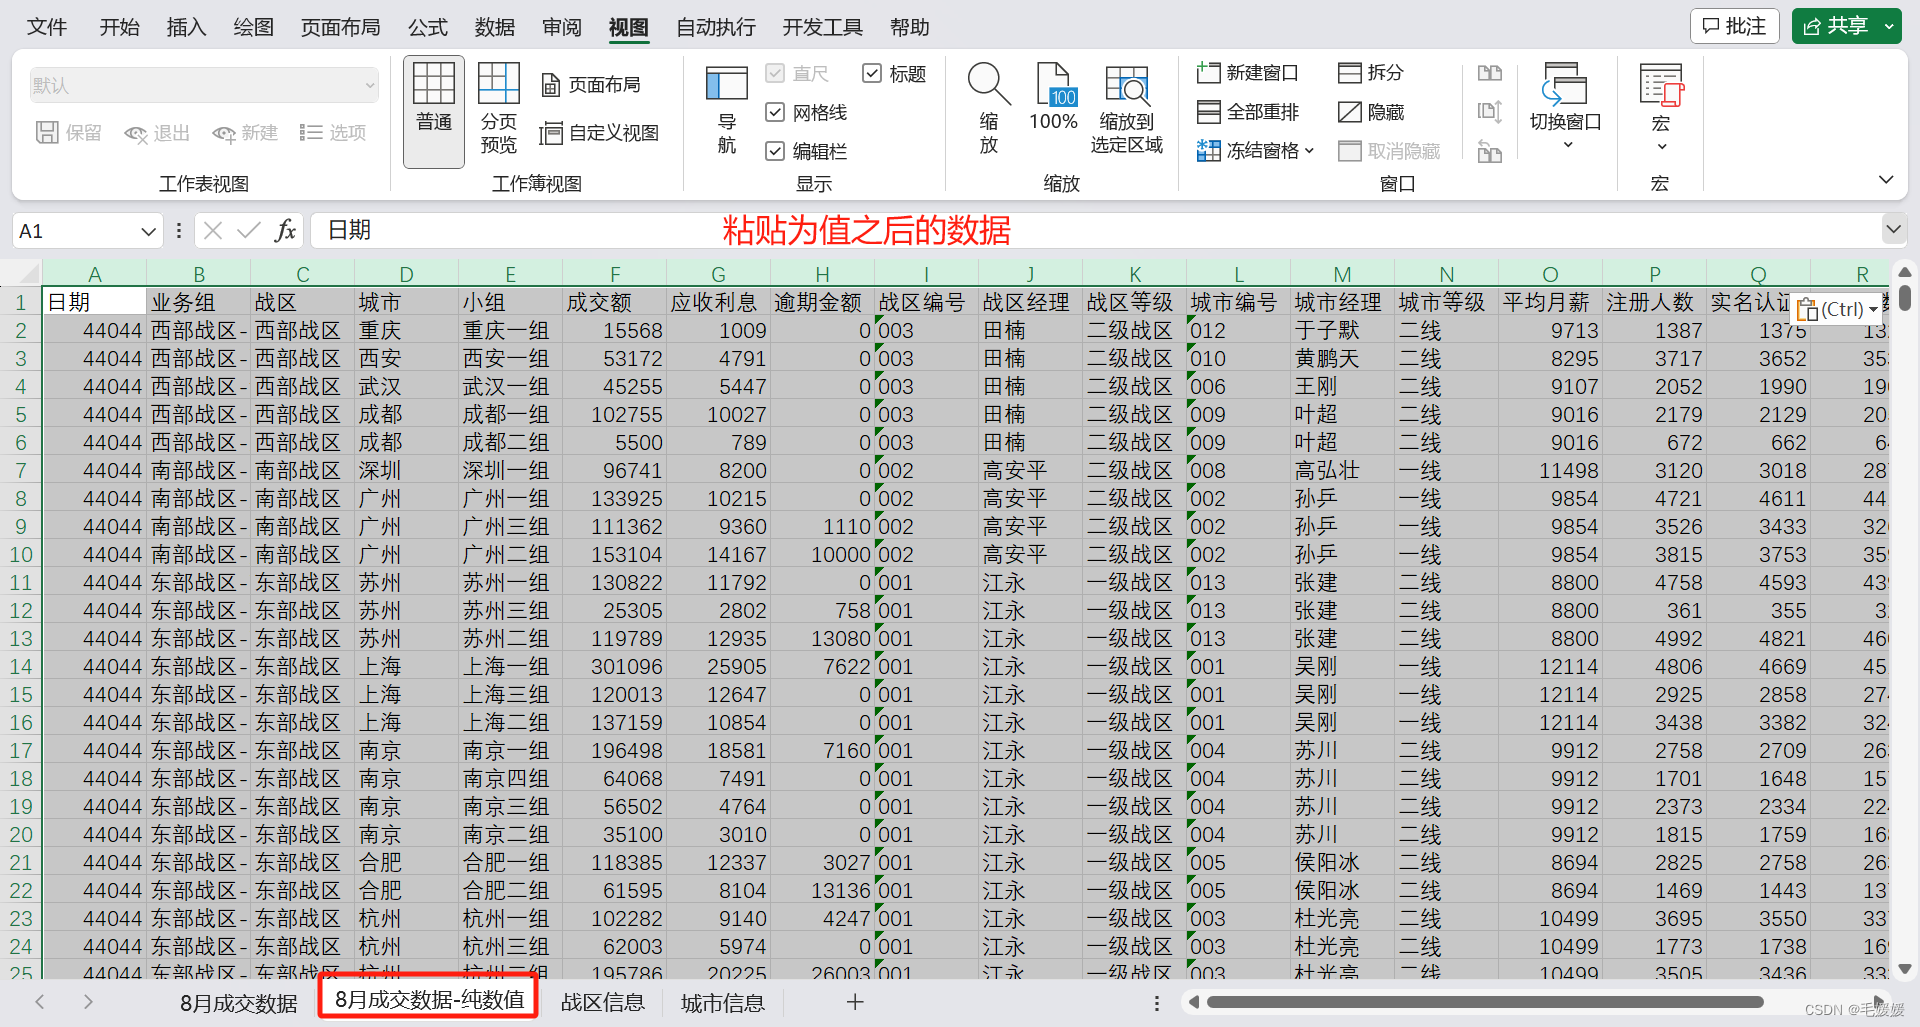The height and width of the screenshot is (1027, 1920).
Task: Click the cancel X in formula bar
Action: coord(213,231)
